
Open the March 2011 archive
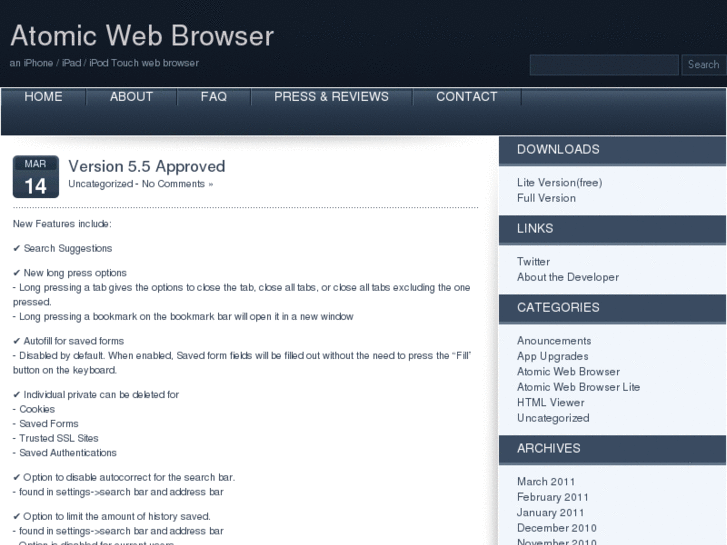point(546,481)
